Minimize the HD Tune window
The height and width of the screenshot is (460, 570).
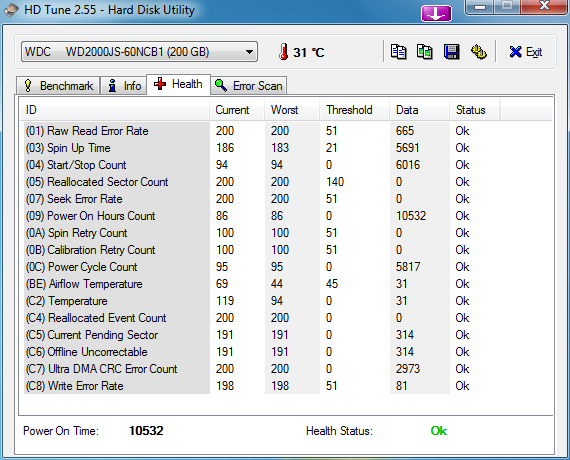coord(479,7)
